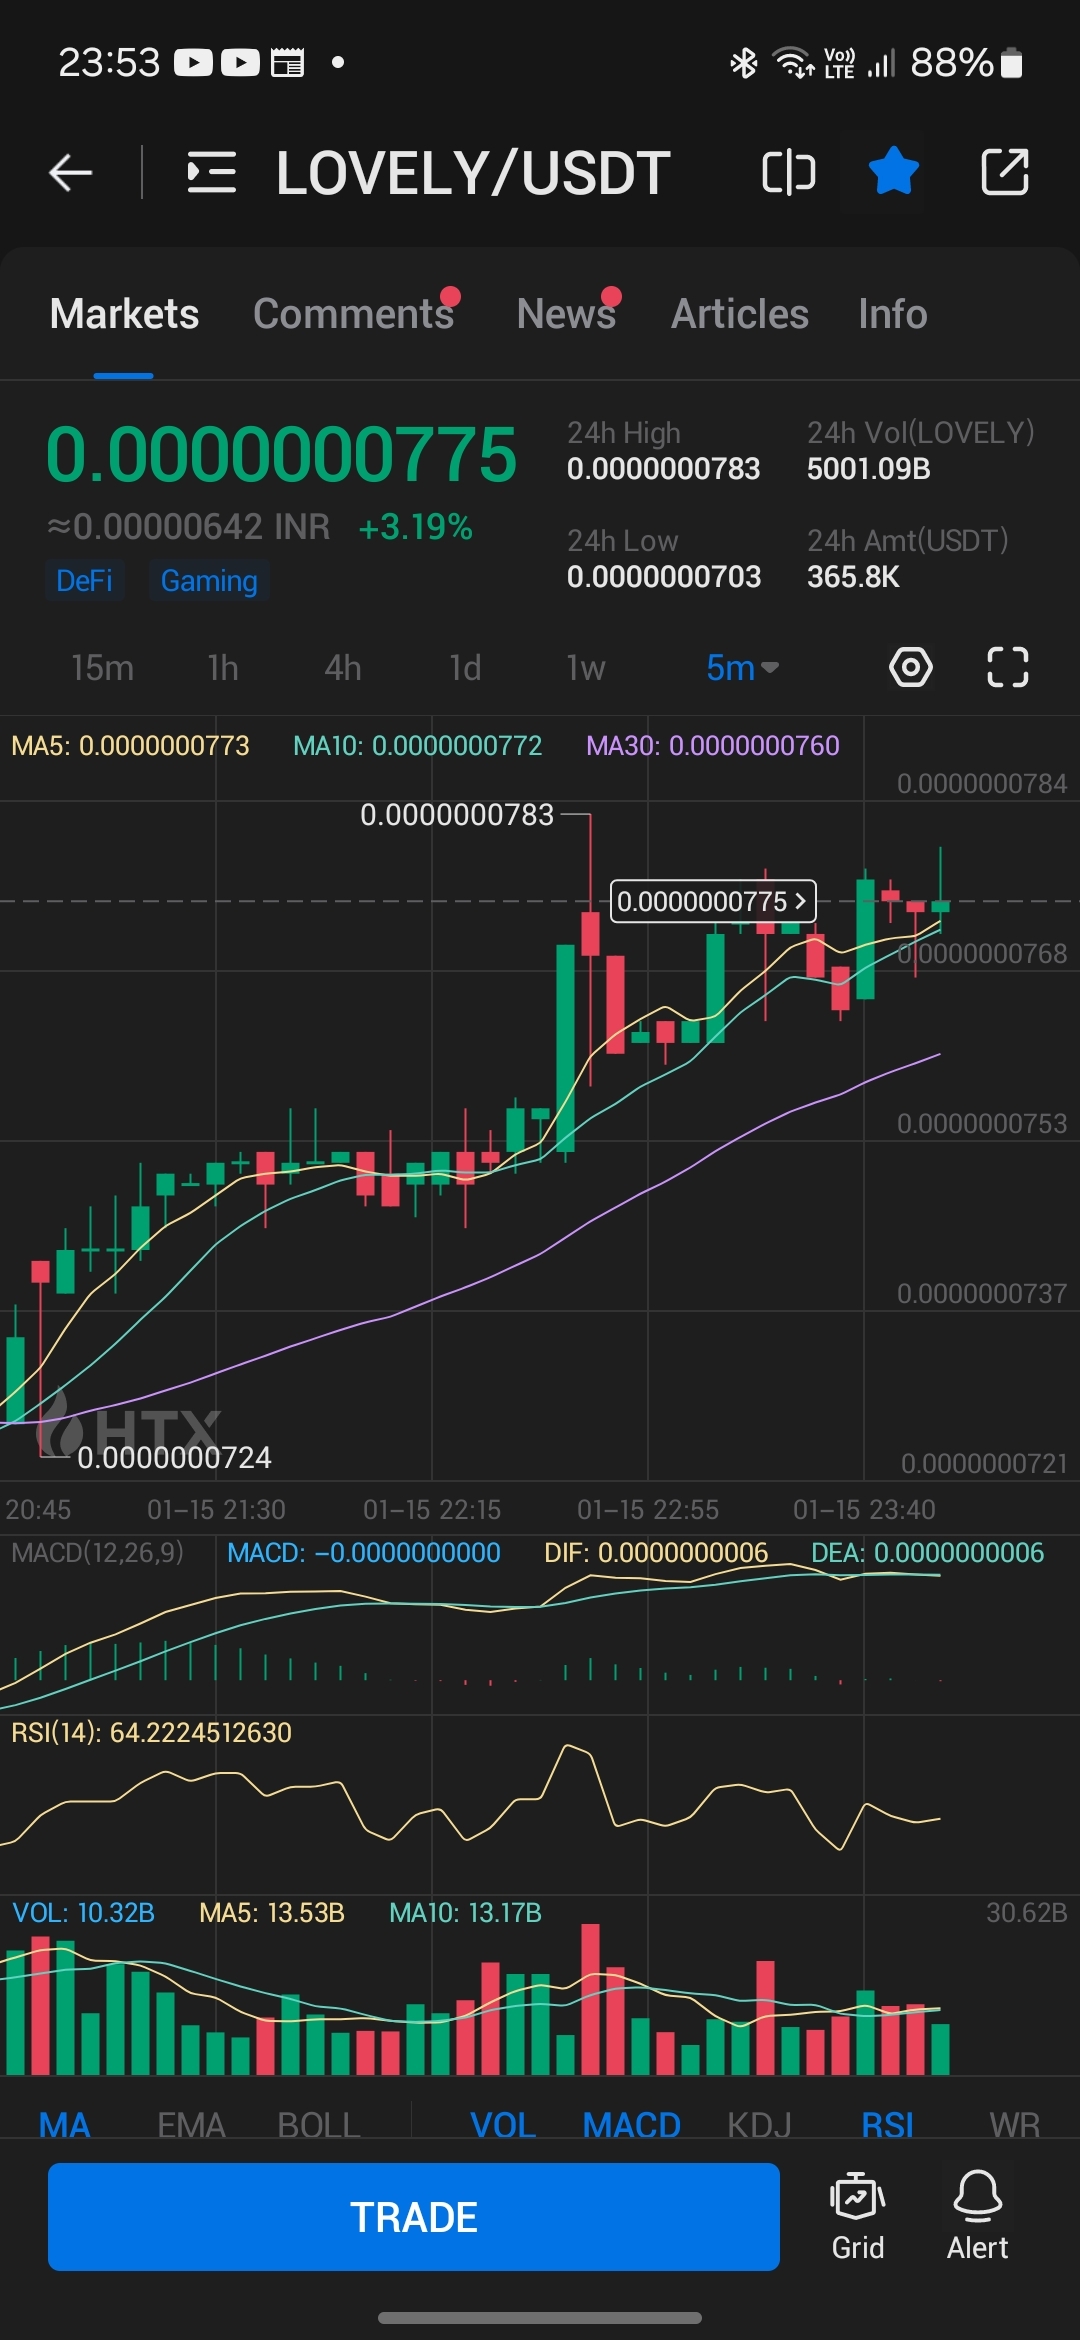Screen dimensions: 1080x2340
Task: Expand chart to fullscreen
Action: [1007, 667]
